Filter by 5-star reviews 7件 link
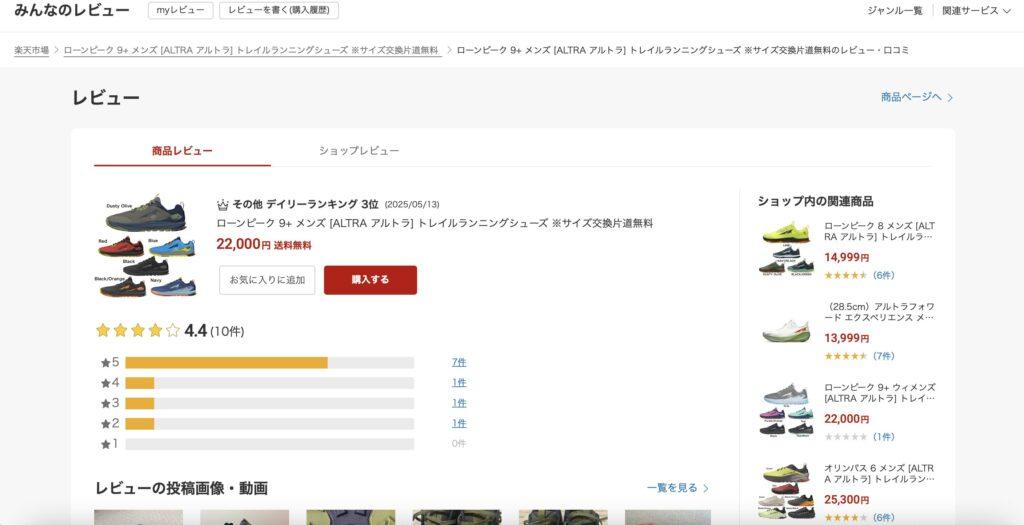This screenshot has width=1024, height=525. pyautogui.click(x=459, y=362)
